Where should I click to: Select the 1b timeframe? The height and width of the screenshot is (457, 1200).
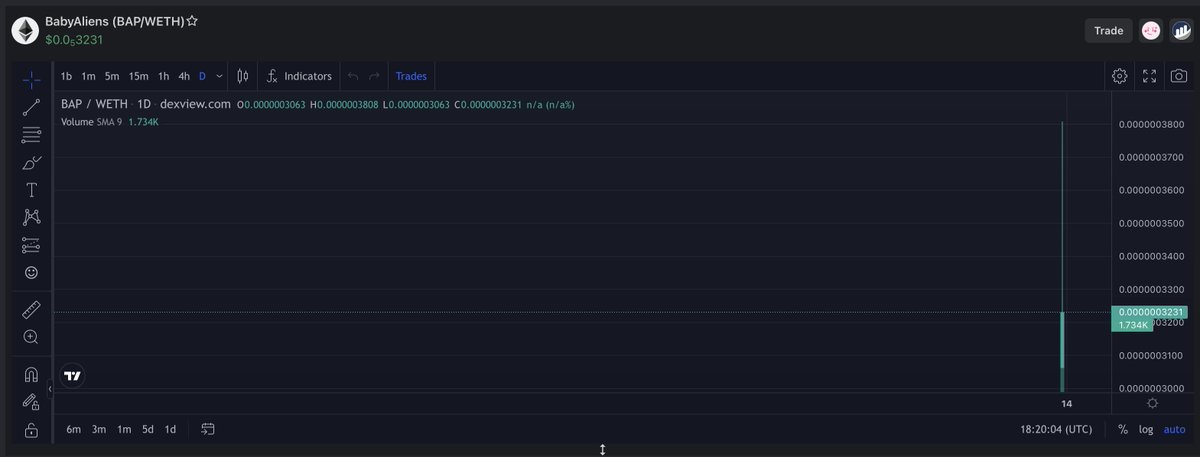[66, 76]
